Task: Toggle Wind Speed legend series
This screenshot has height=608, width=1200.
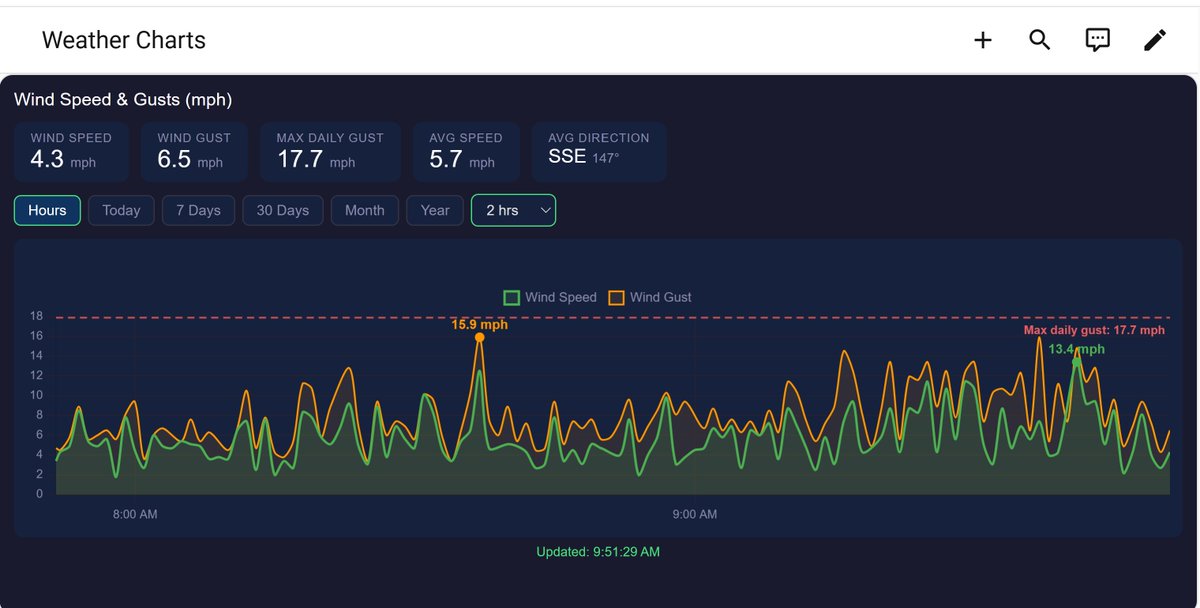Action: (x=550, y=297)
